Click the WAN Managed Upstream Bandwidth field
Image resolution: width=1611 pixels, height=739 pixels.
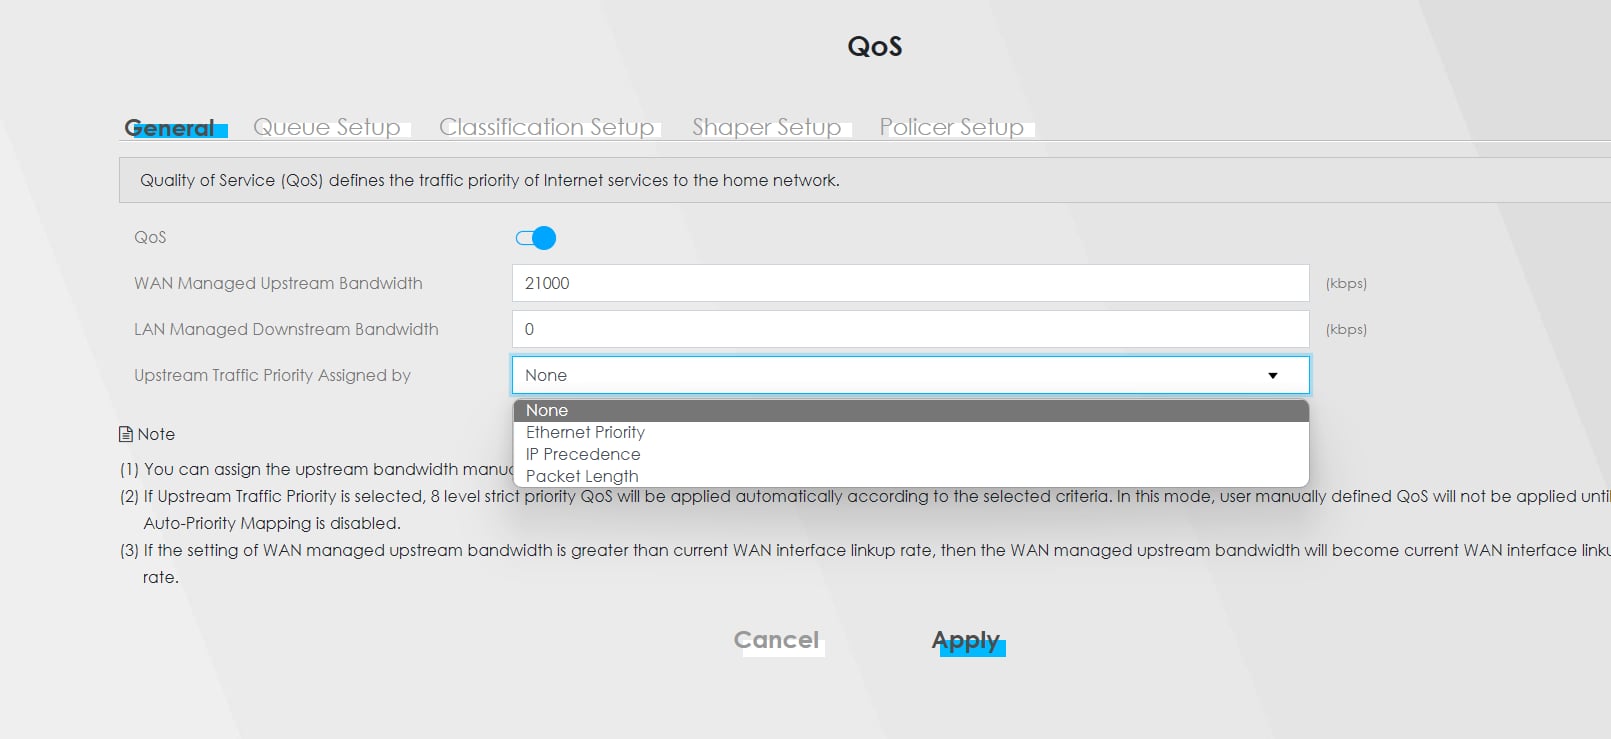pos(910,283)
